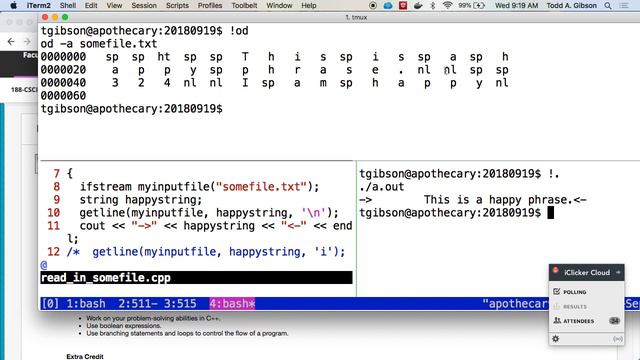This screenshot has width=640, height=360.
Task: Click the 99% battery indicator
Action: pos(471,6)
